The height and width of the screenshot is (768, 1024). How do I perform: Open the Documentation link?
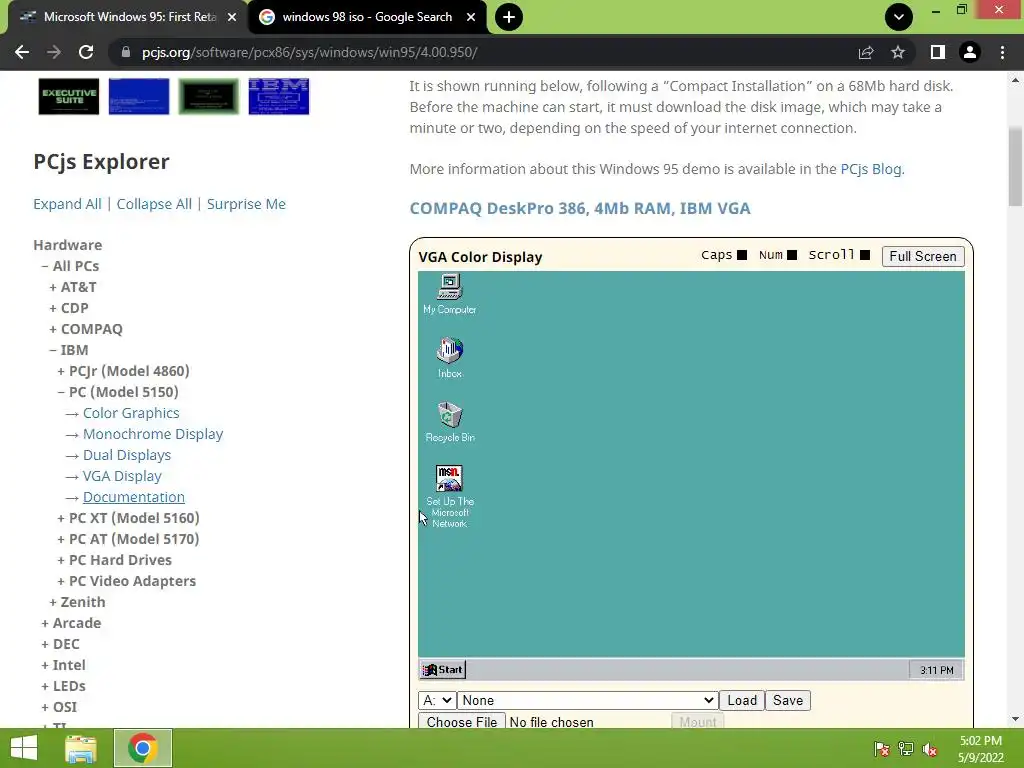(x=133, y=497)
